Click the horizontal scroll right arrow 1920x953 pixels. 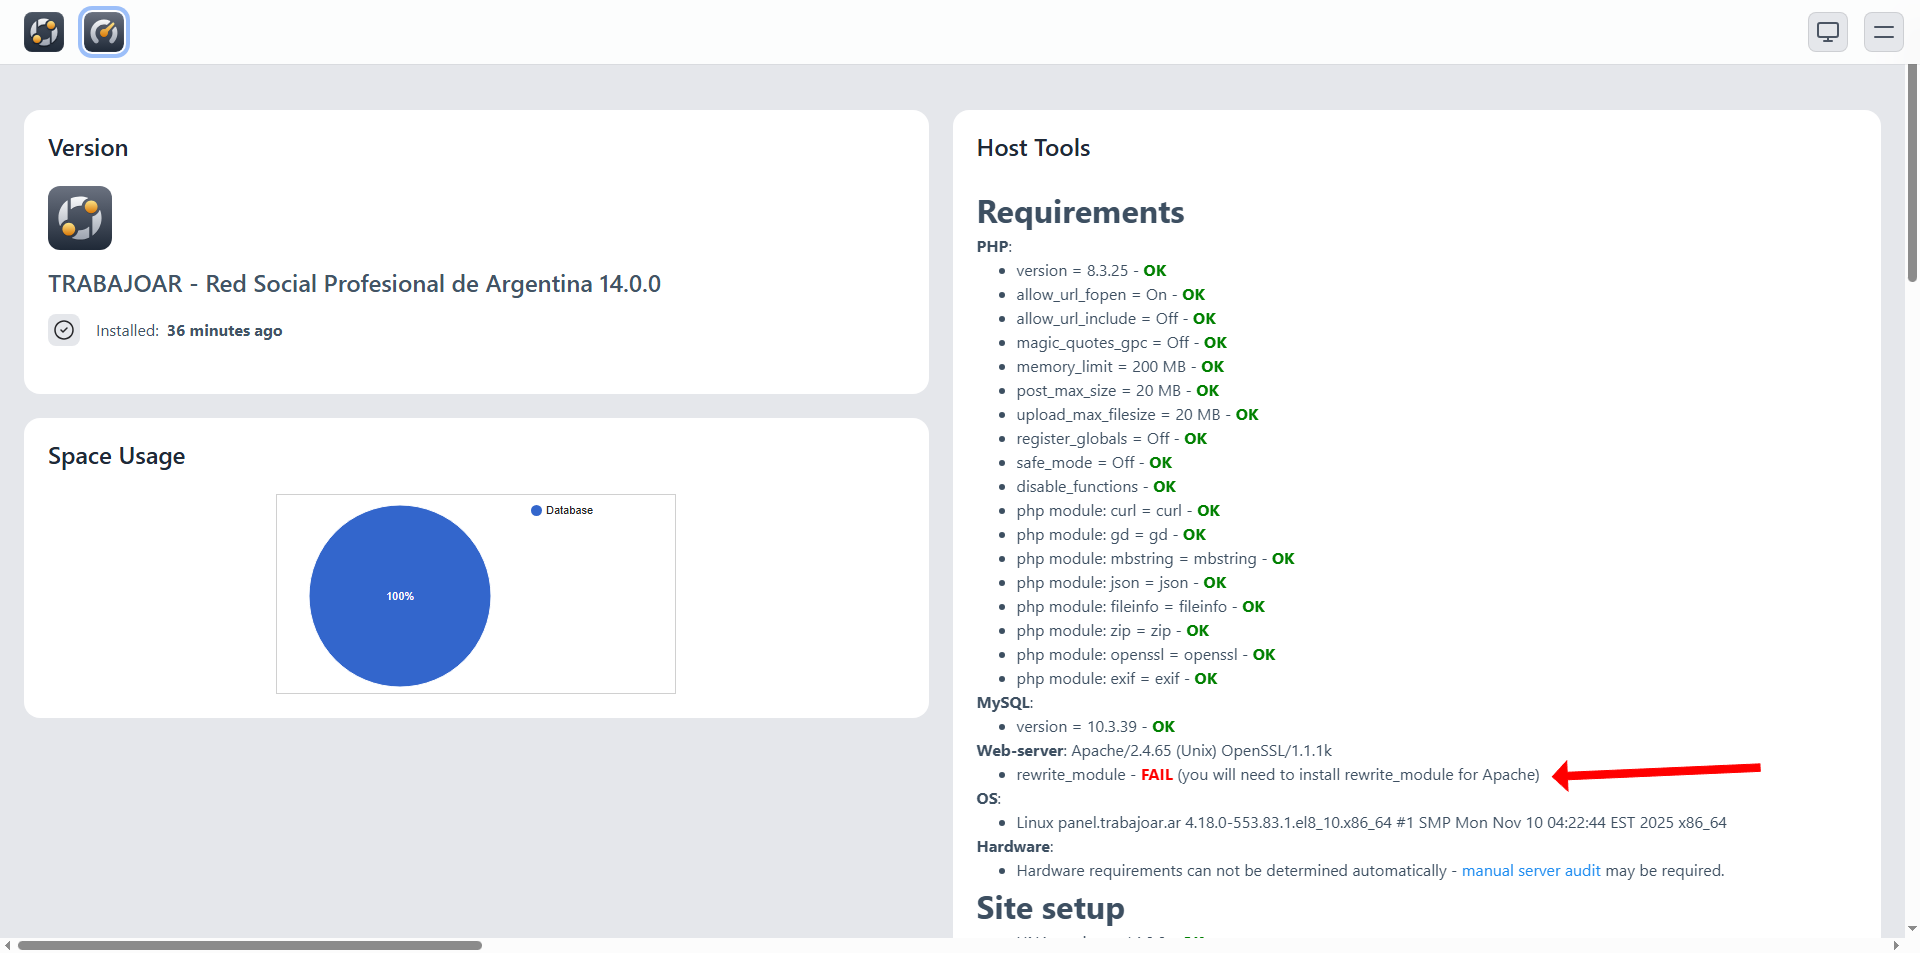(1896, 945)
